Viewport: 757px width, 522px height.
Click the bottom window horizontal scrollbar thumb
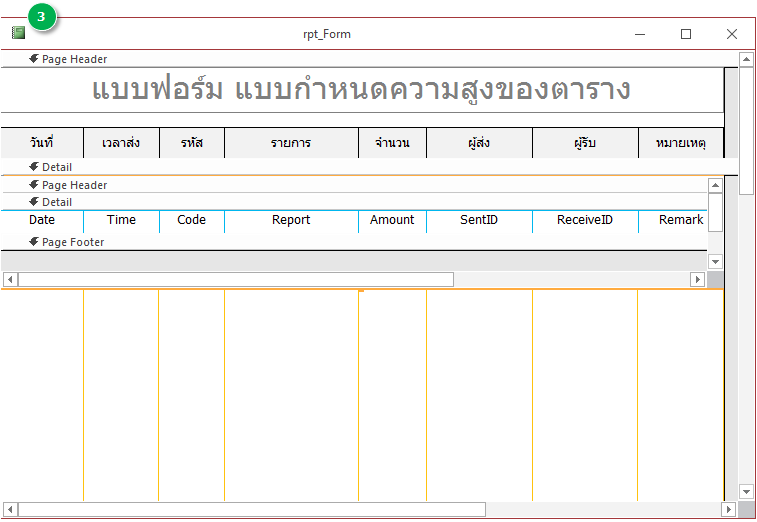tap(251, 509)
